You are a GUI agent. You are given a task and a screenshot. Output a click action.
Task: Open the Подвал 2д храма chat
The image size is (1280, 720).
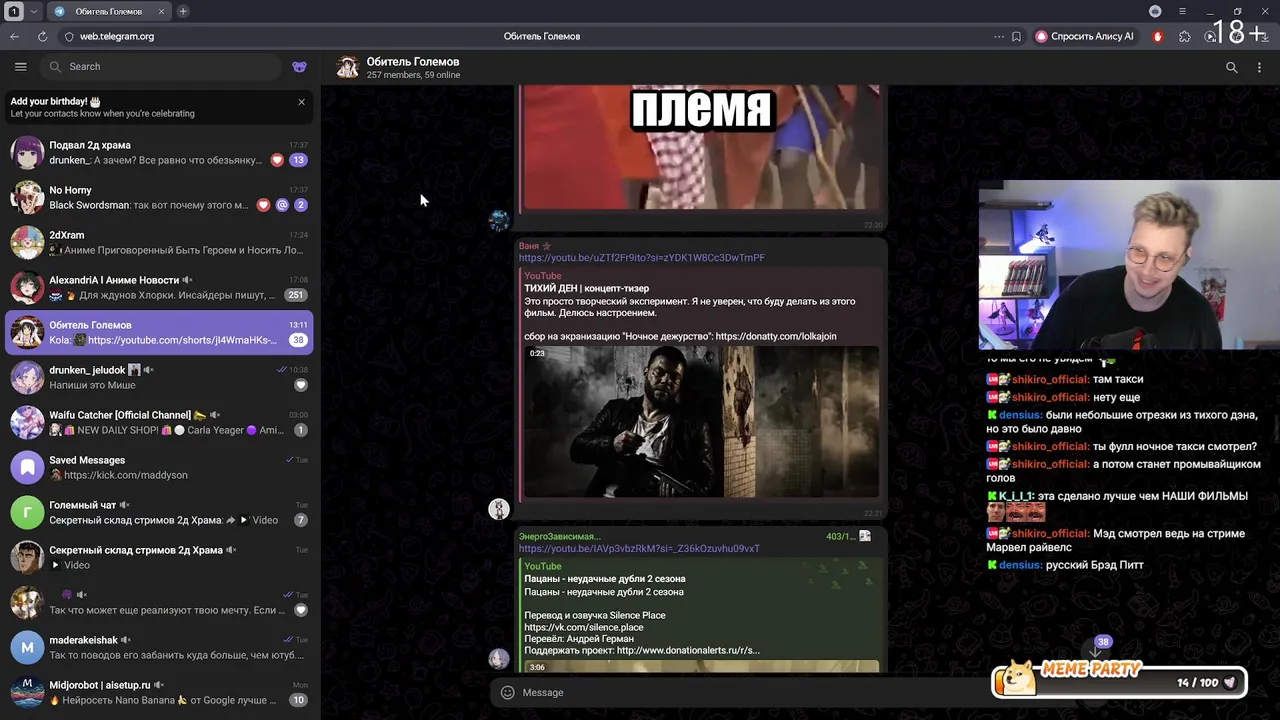pyautogui.click(x=160, y=152)
